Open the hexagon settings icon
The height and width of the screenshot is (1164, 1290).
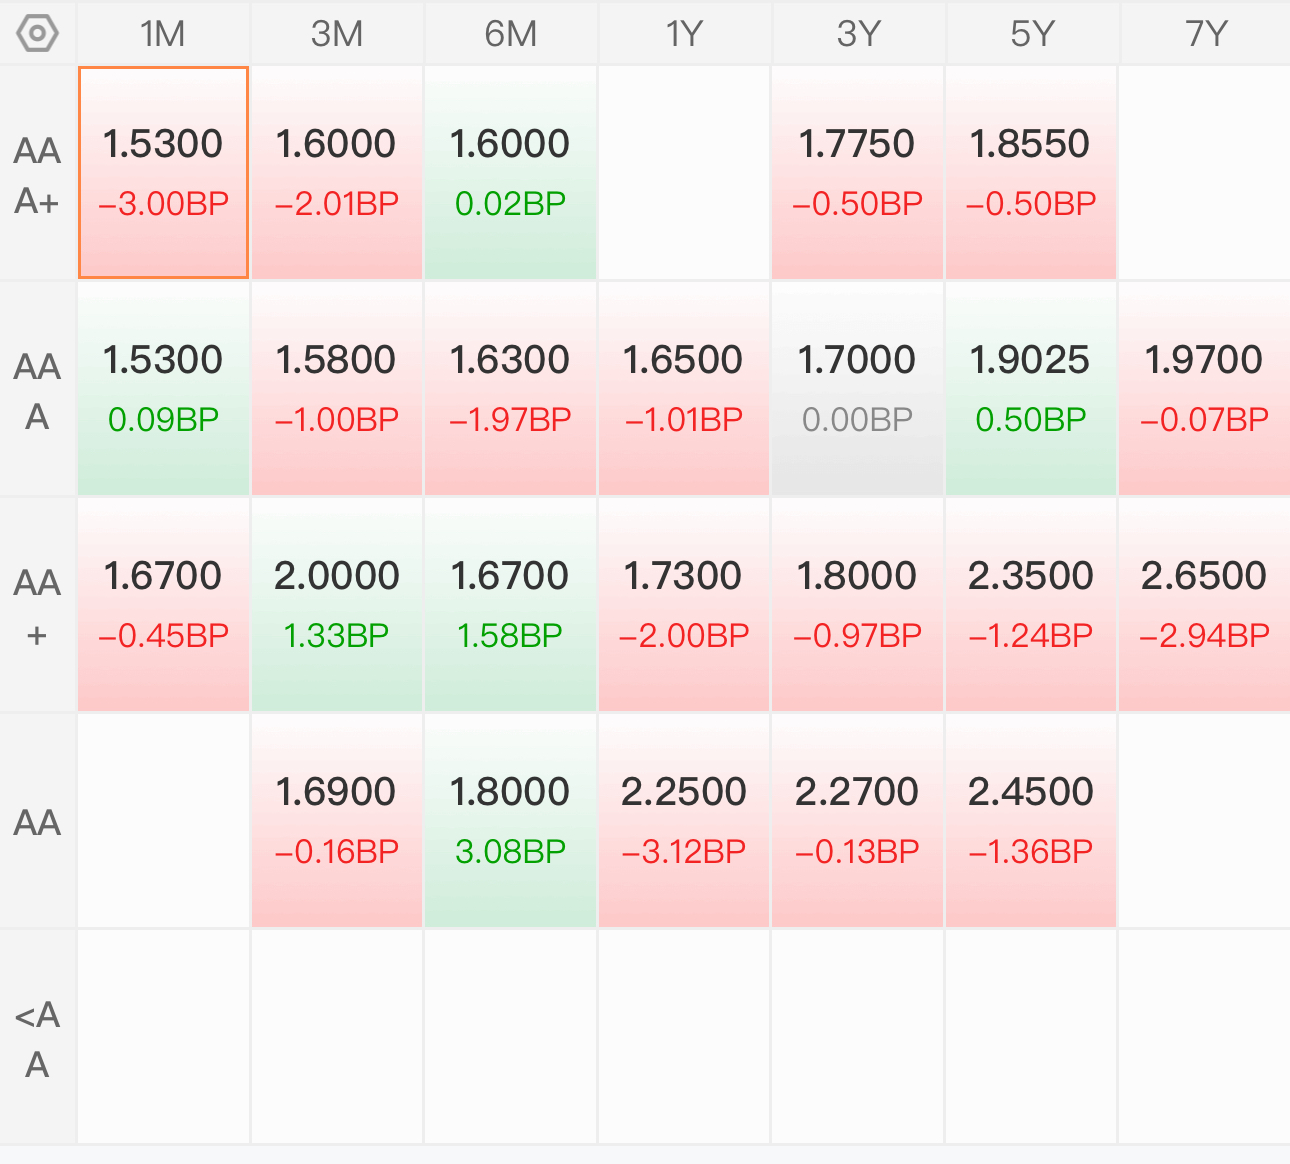pos(38,33)
